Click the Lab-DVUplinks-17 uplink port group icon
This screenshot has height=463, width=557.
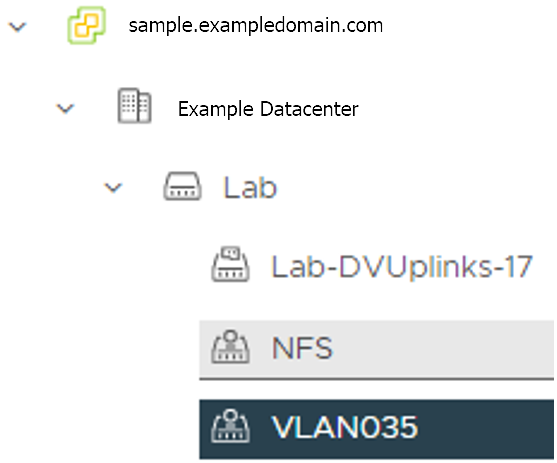(x=231, y=264)
